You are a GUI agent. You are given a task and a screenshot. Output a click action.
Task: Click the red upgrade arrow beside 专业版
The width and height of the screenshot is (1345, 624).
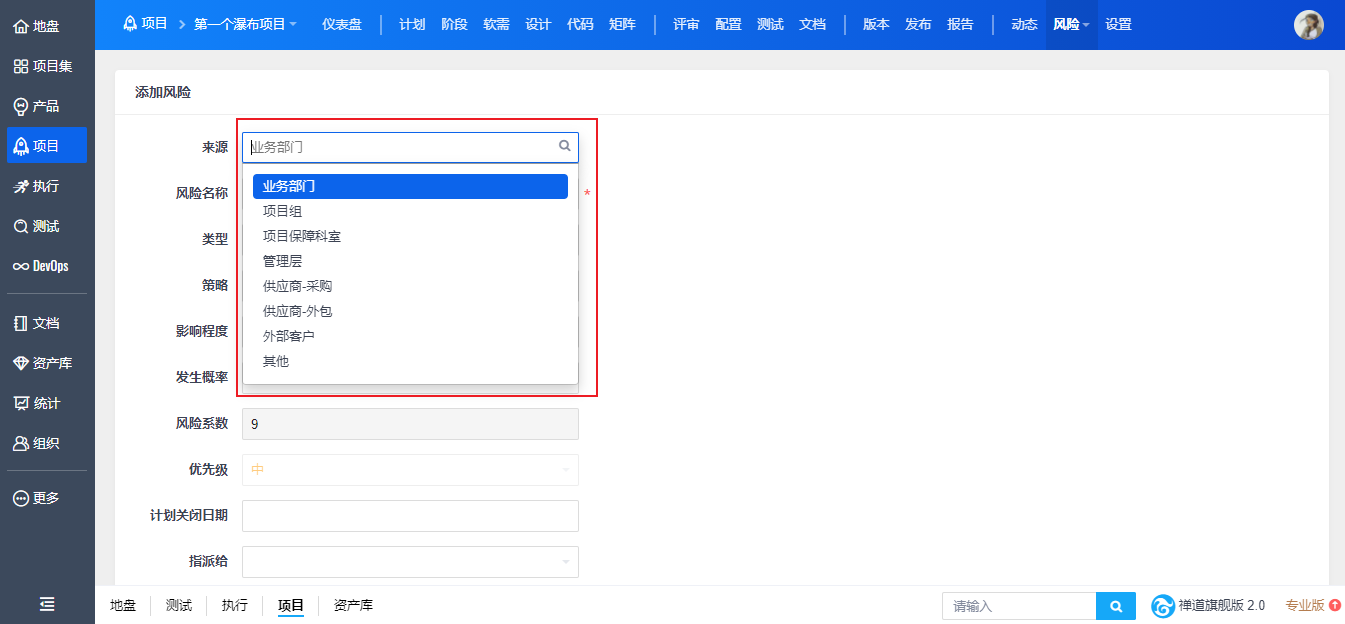1335,605
